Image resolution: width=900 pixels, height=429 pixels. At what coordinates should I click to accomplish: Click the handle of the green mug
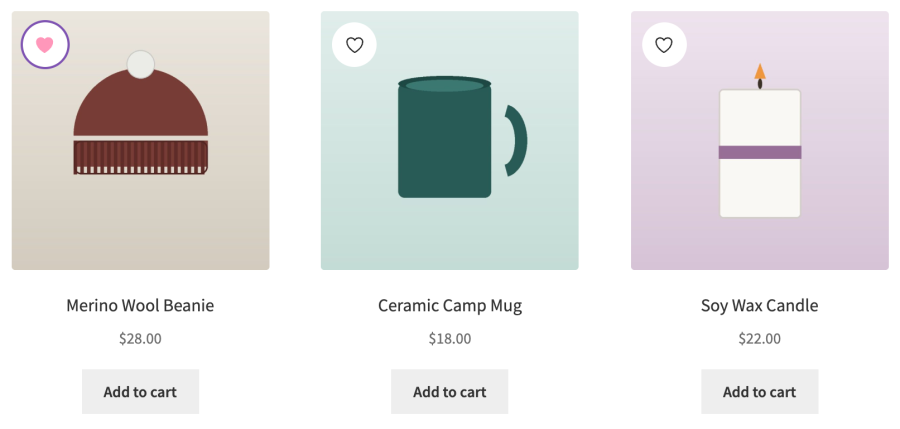[x=517, y=141]
